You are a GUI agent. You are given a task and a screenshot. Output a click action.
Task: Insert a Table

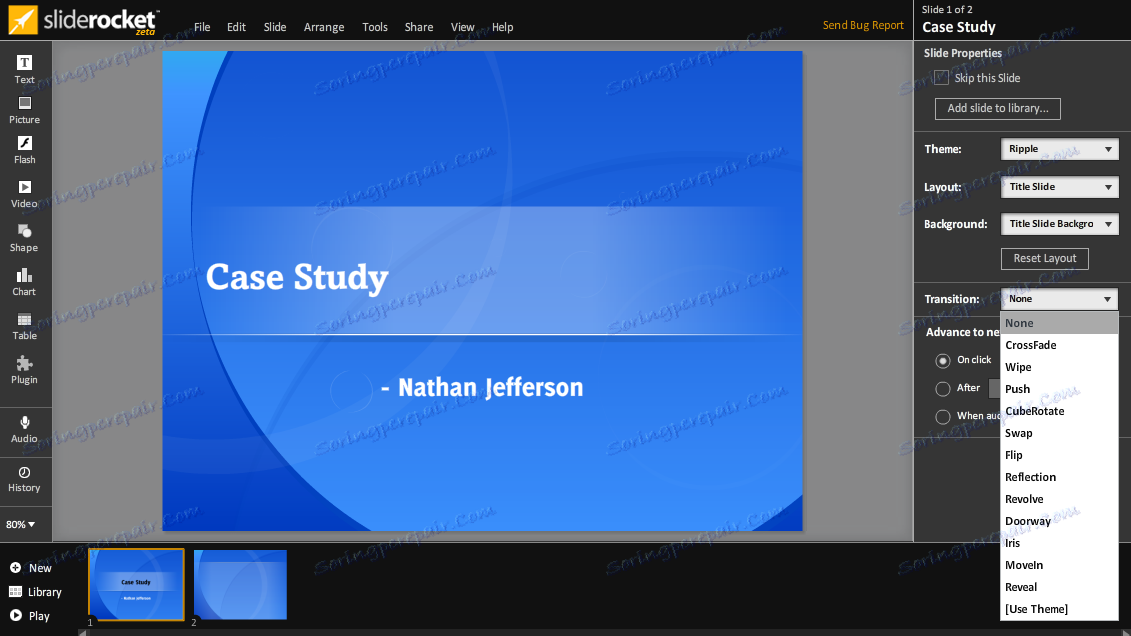tap(25, 326)
